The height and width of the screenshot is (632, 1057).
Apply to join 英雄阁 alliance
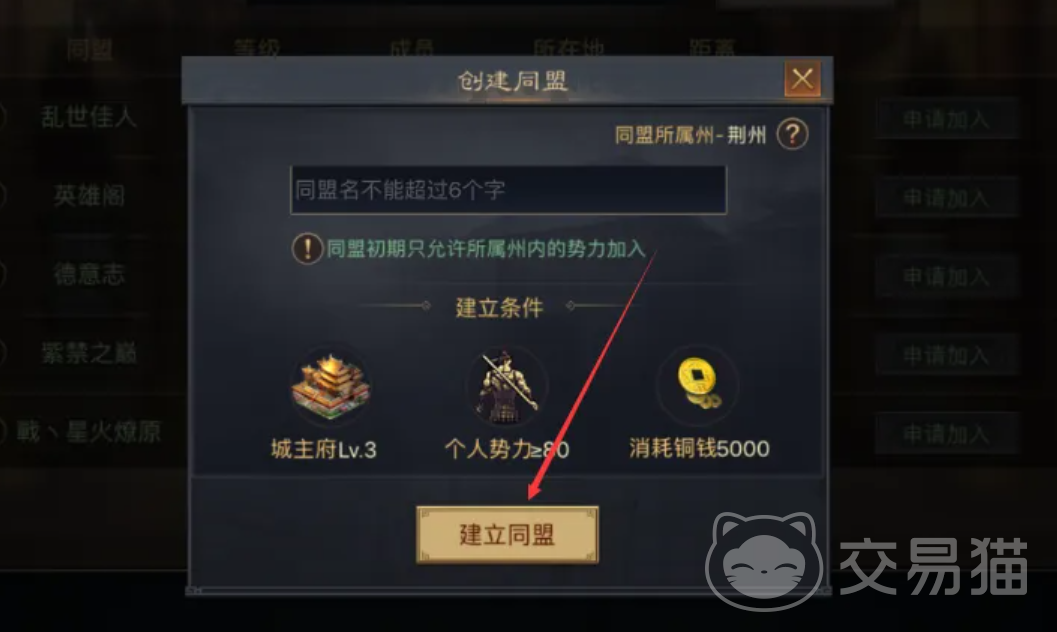tap(946, 198)
